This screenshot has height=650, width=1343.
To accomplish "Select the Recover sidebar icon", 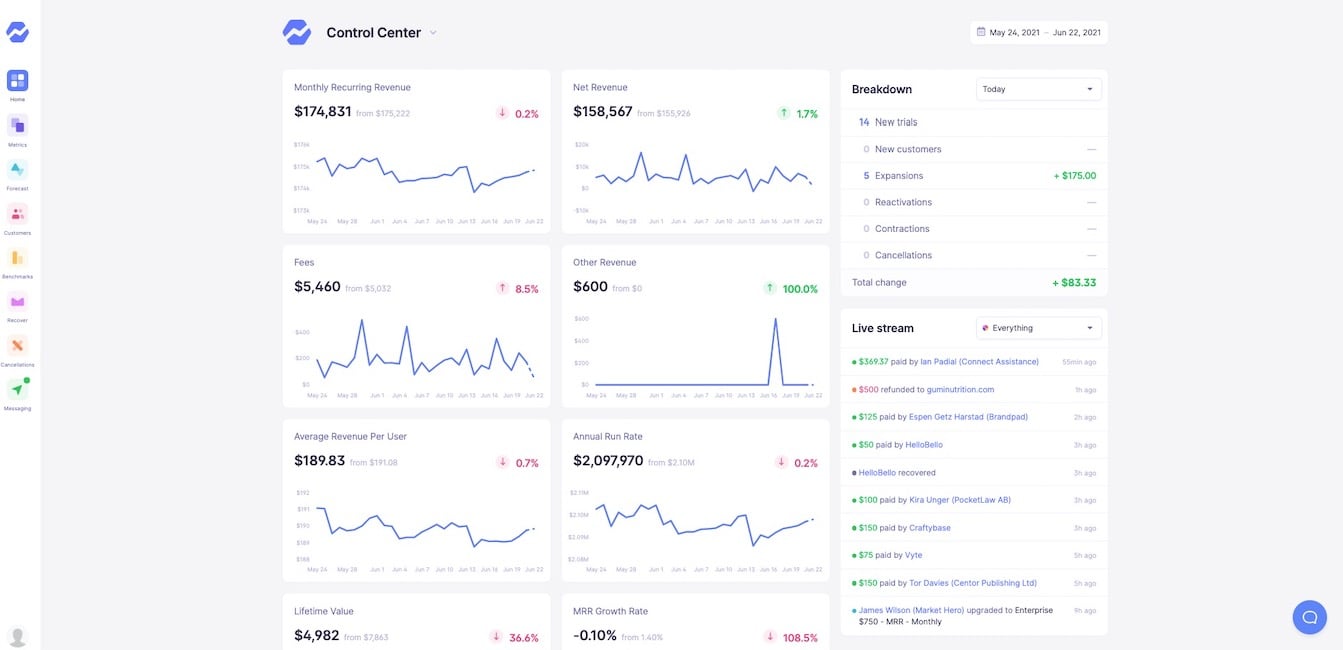I will pos(17,300).
